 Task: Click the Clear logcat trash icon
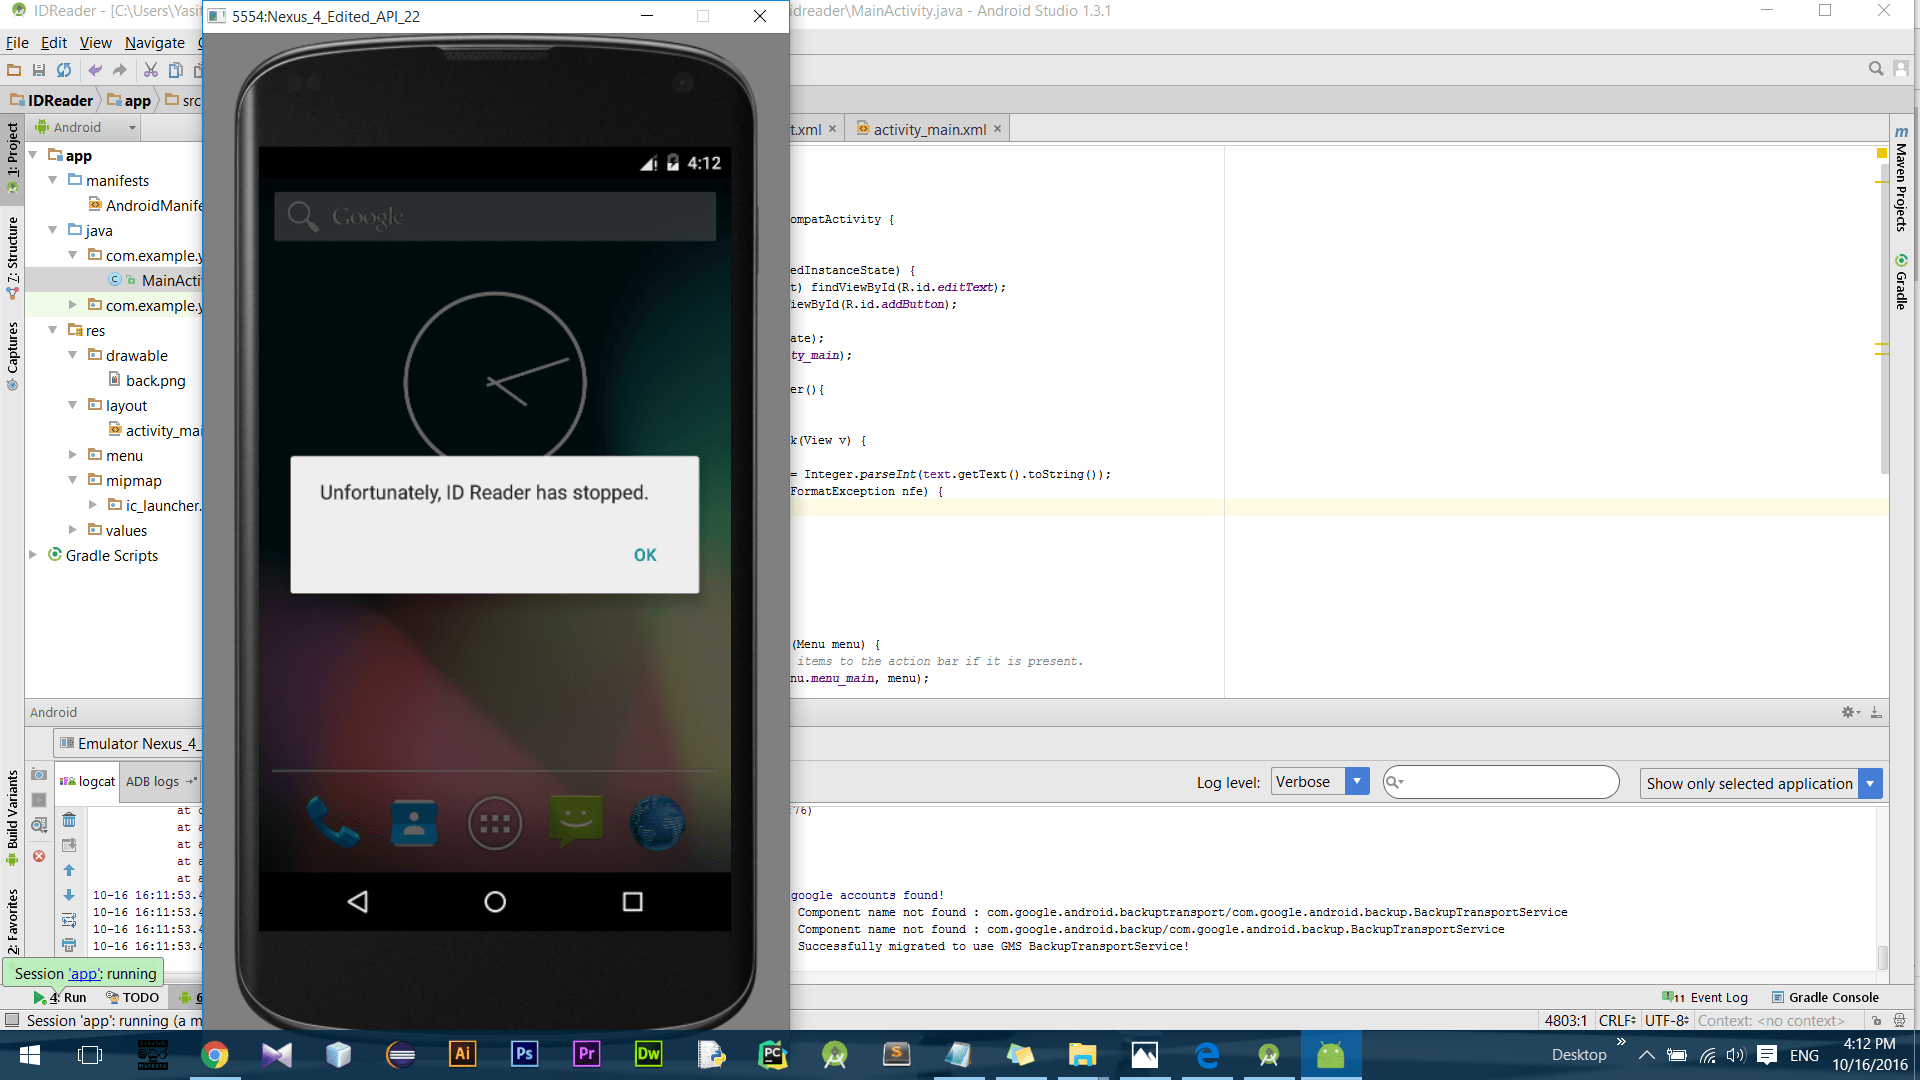tap(69, 820)
